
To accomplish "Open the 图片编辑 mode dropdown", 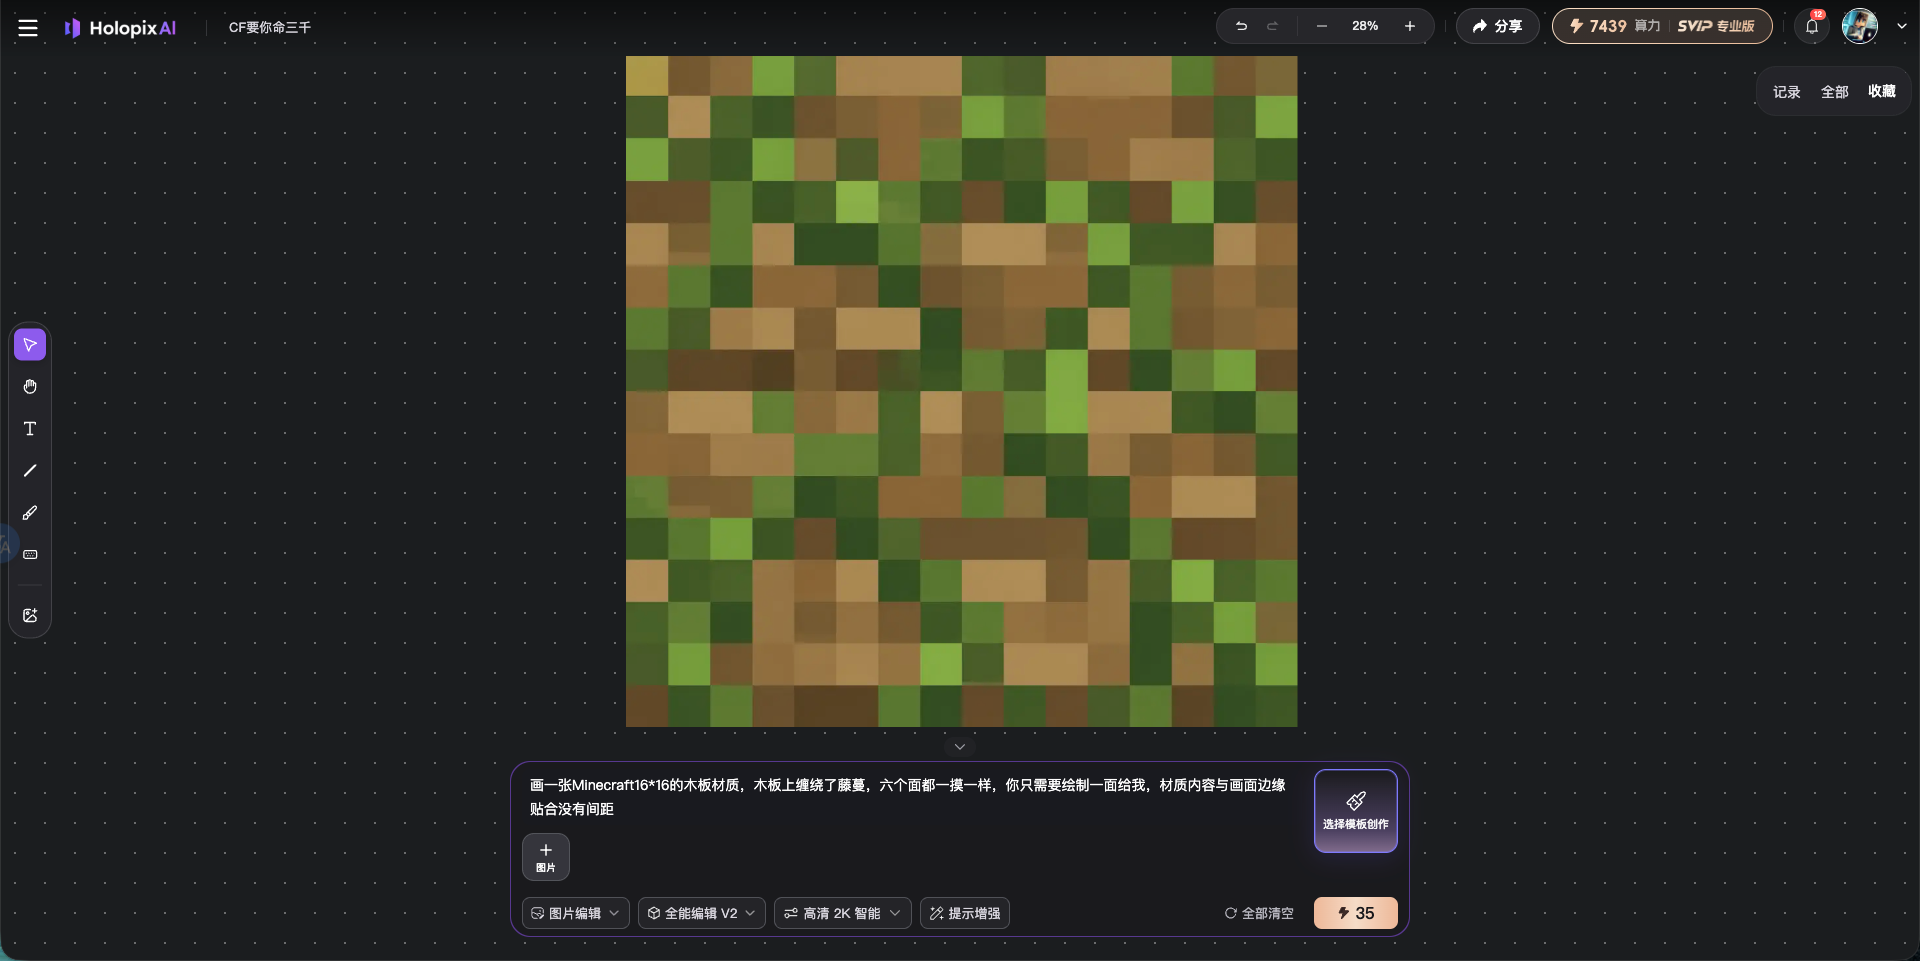I will (x=575, y=913).
